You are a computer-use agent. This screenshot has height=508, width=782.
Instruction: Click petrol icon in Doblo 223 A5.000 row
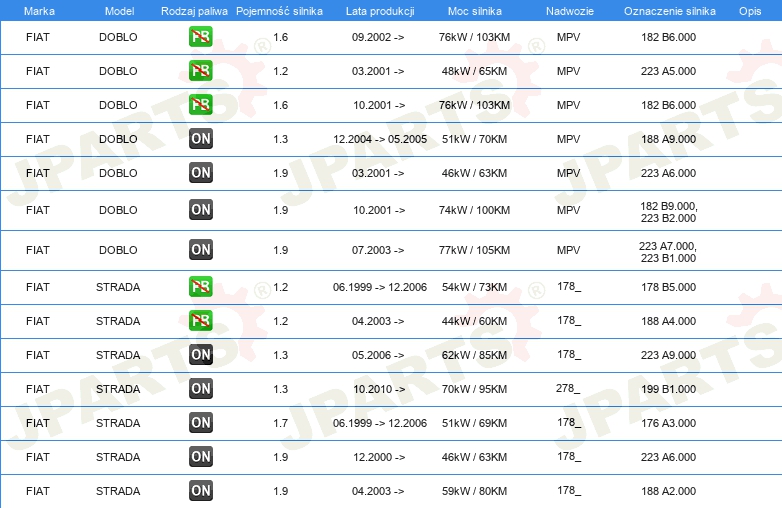point(200,71)
